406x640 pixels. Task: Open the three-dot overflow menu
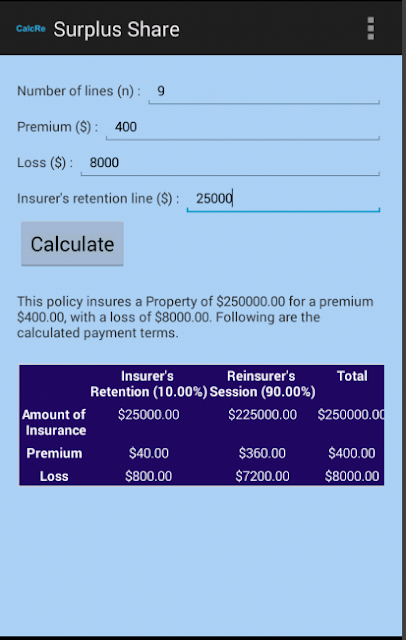coord(371,29)
